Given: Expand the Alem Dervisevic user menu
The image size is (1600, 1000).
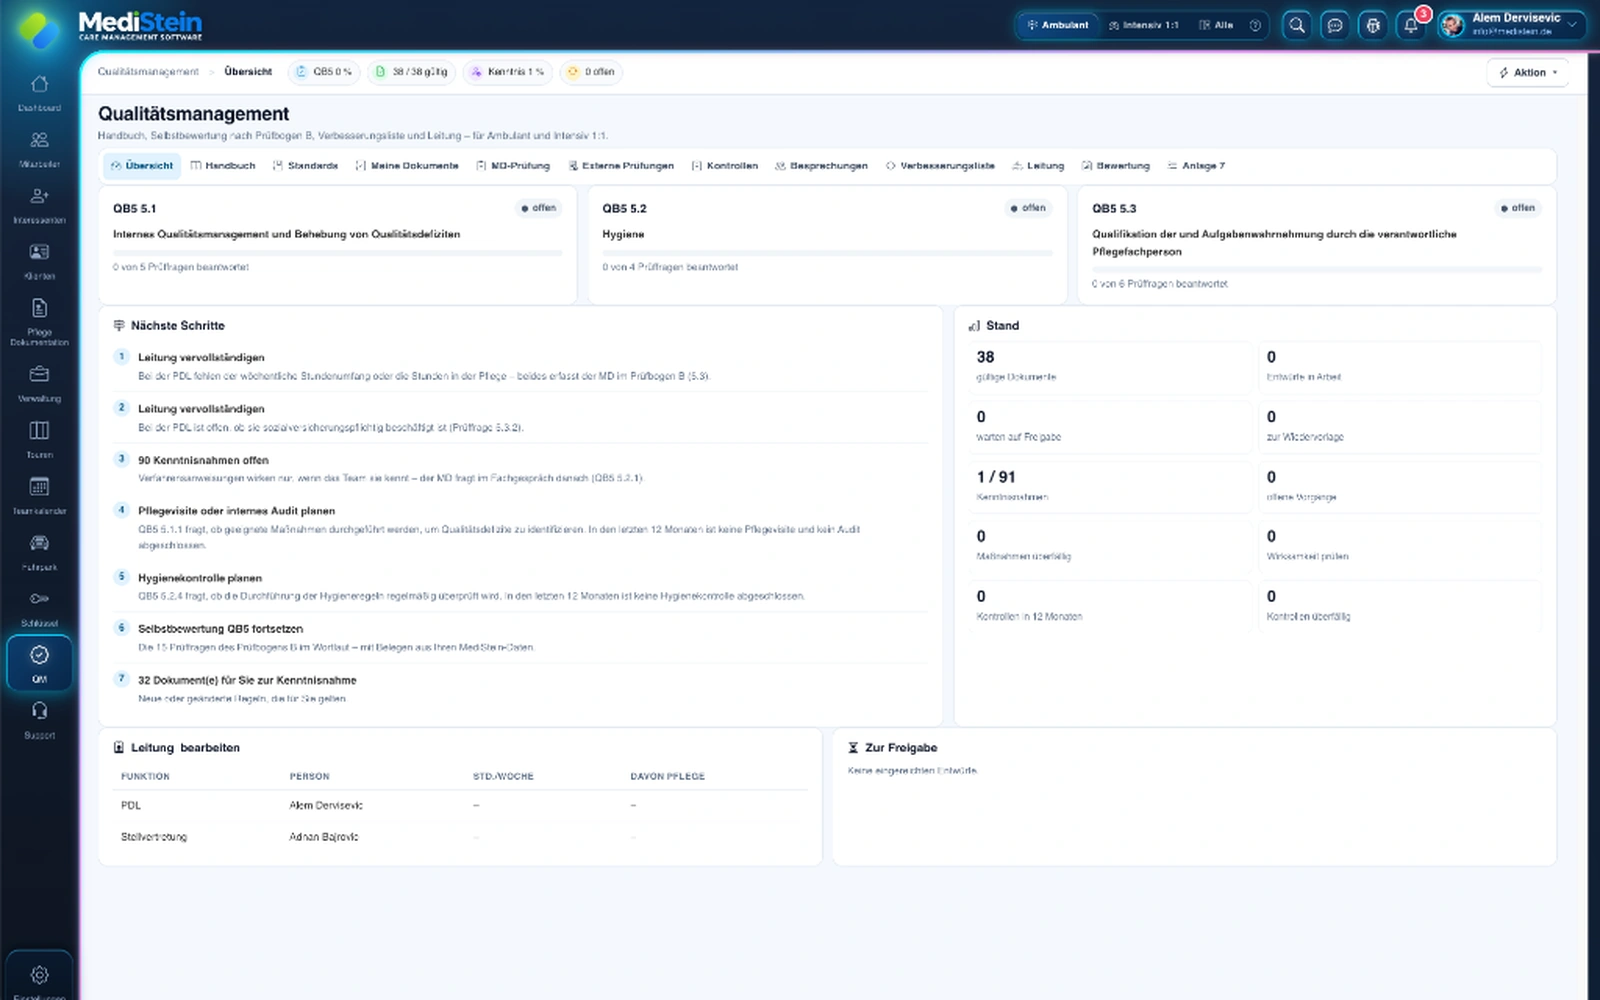Looking at the screenshot, I should (1511, 25).
